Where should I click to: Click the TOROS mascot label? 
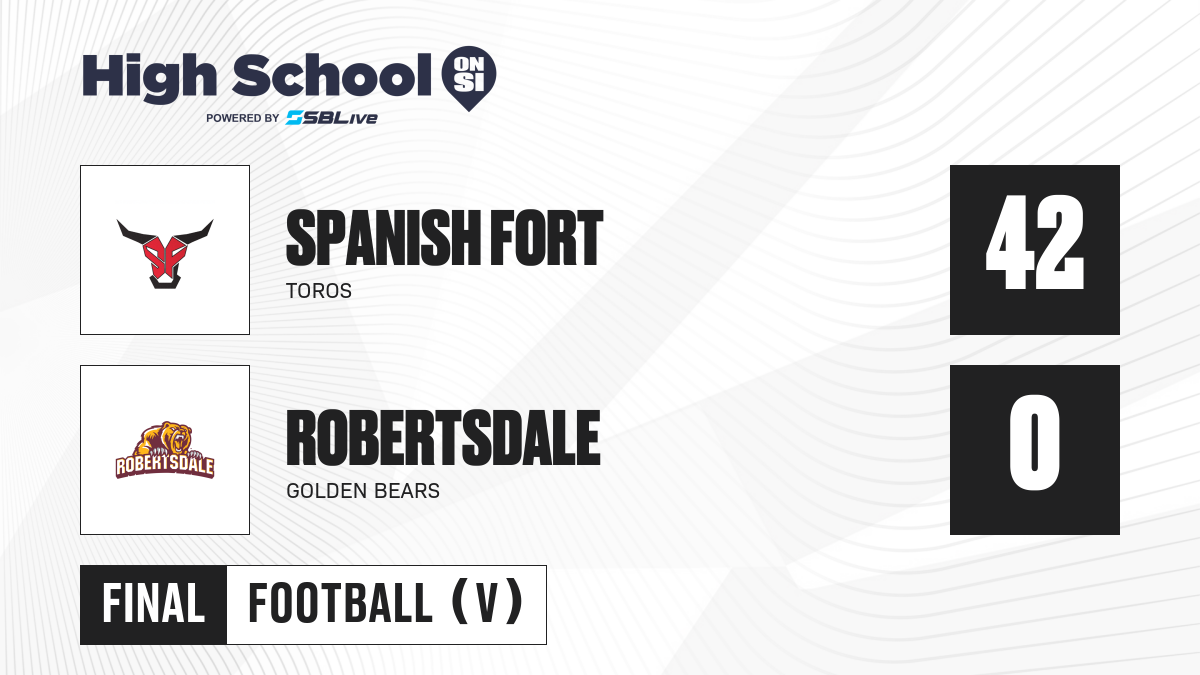(319, 291)
